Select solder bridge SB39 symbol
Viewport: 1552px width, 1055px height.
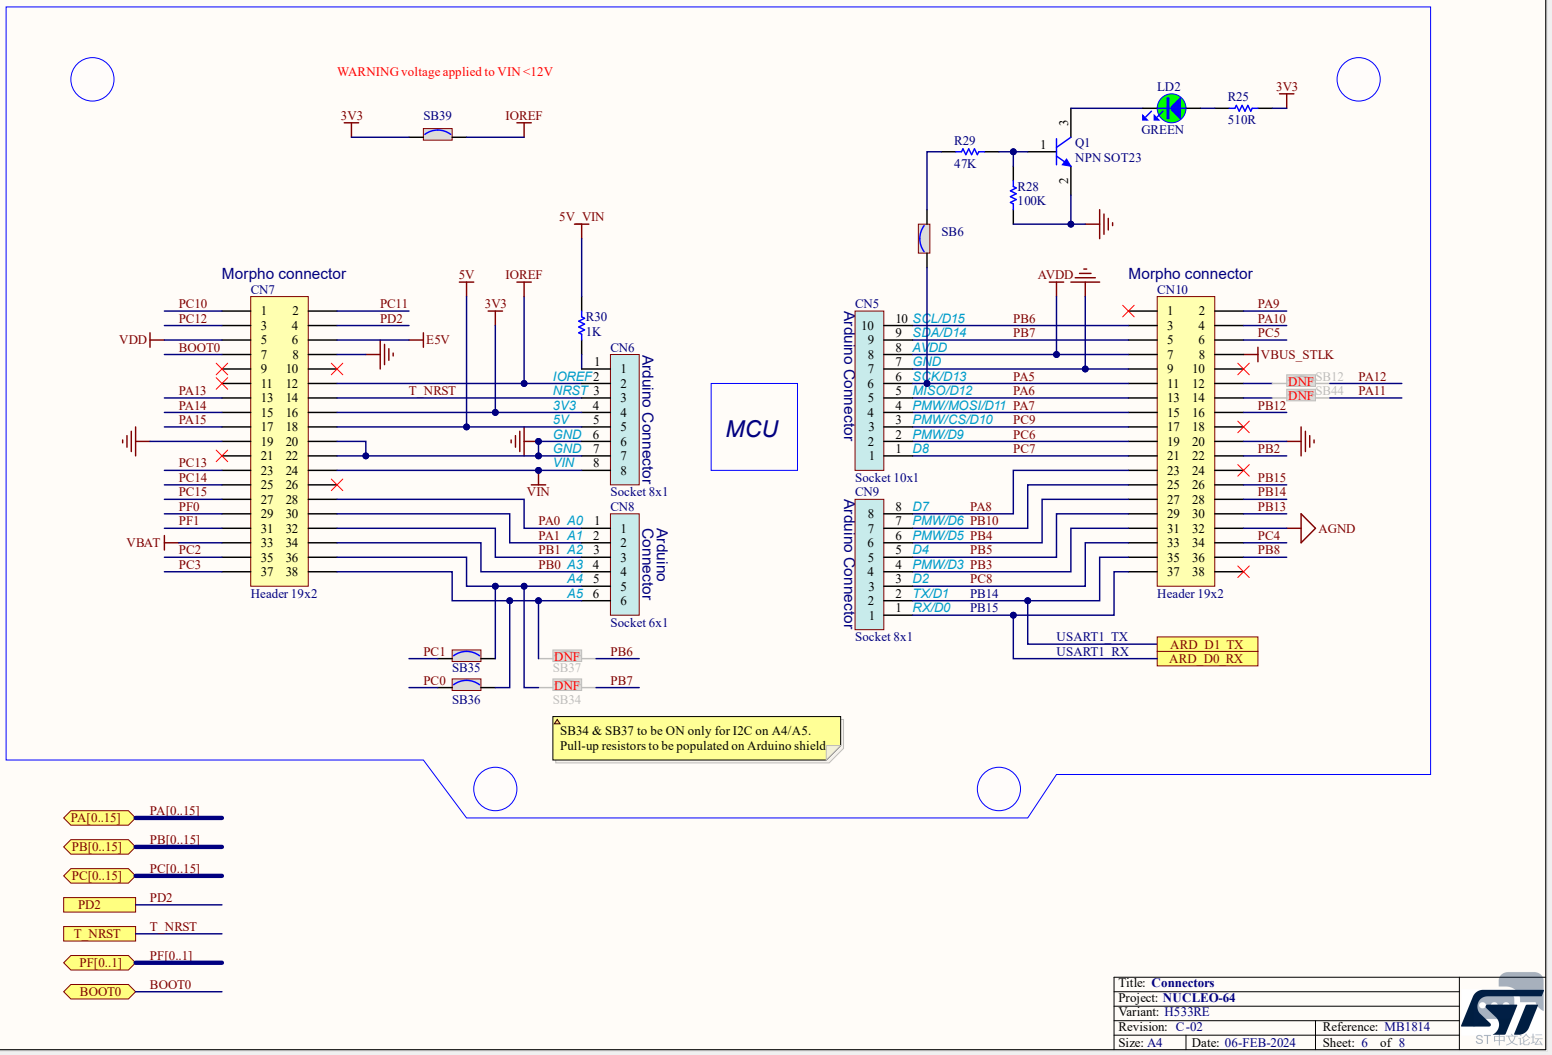437,134
